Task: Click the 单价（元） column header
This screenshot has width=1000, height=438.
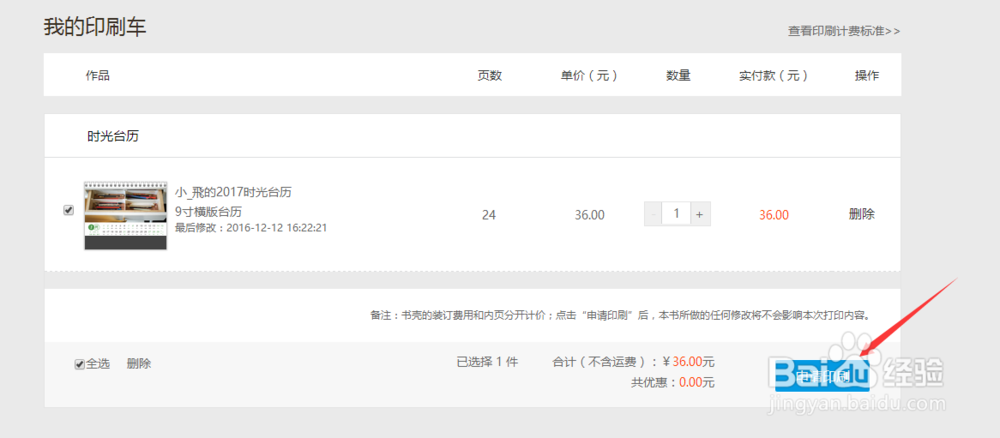Action: [x=589, y=75]
